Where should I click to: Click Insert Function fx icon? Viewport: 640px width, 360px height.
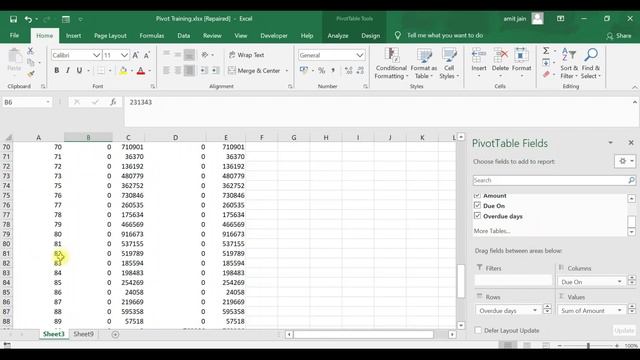tap(113, 102)
